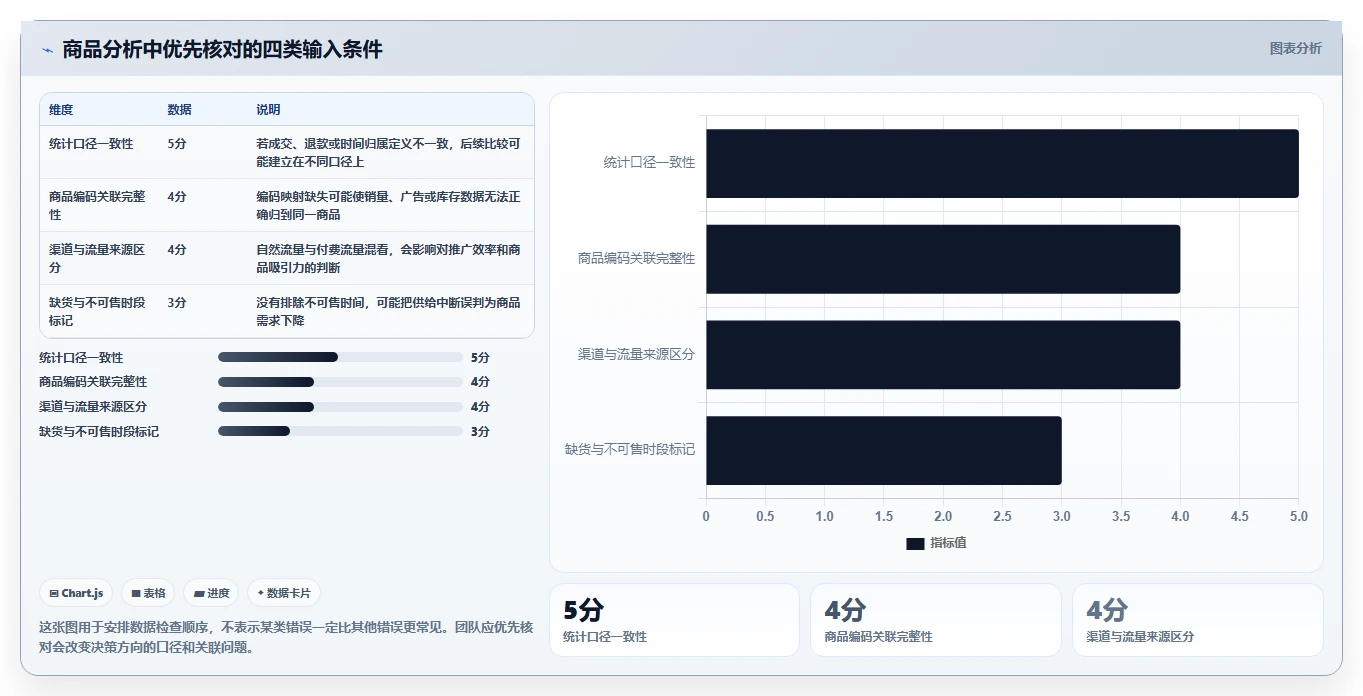Click the 缺货与不可售时段标记 progress bar
Screen dimensions: 1363x696
(340, 431)
